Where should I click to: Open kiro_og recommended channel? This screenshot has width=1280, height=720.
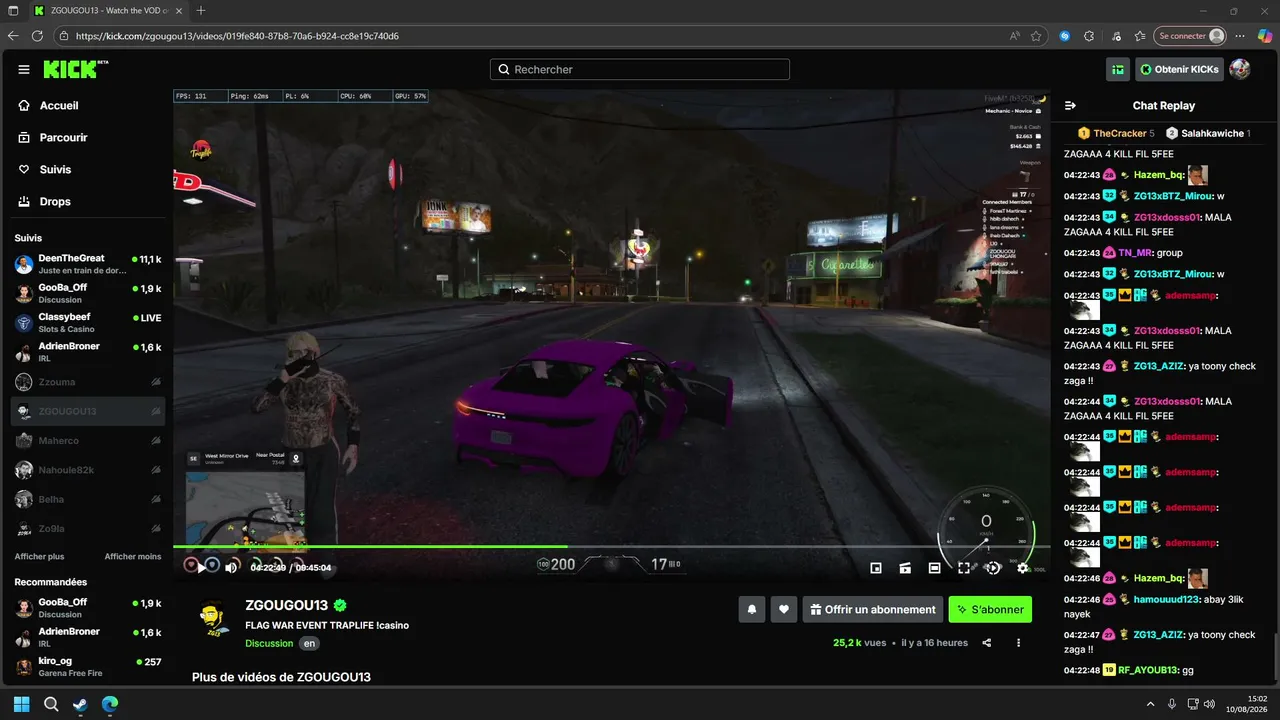point(88,667)
